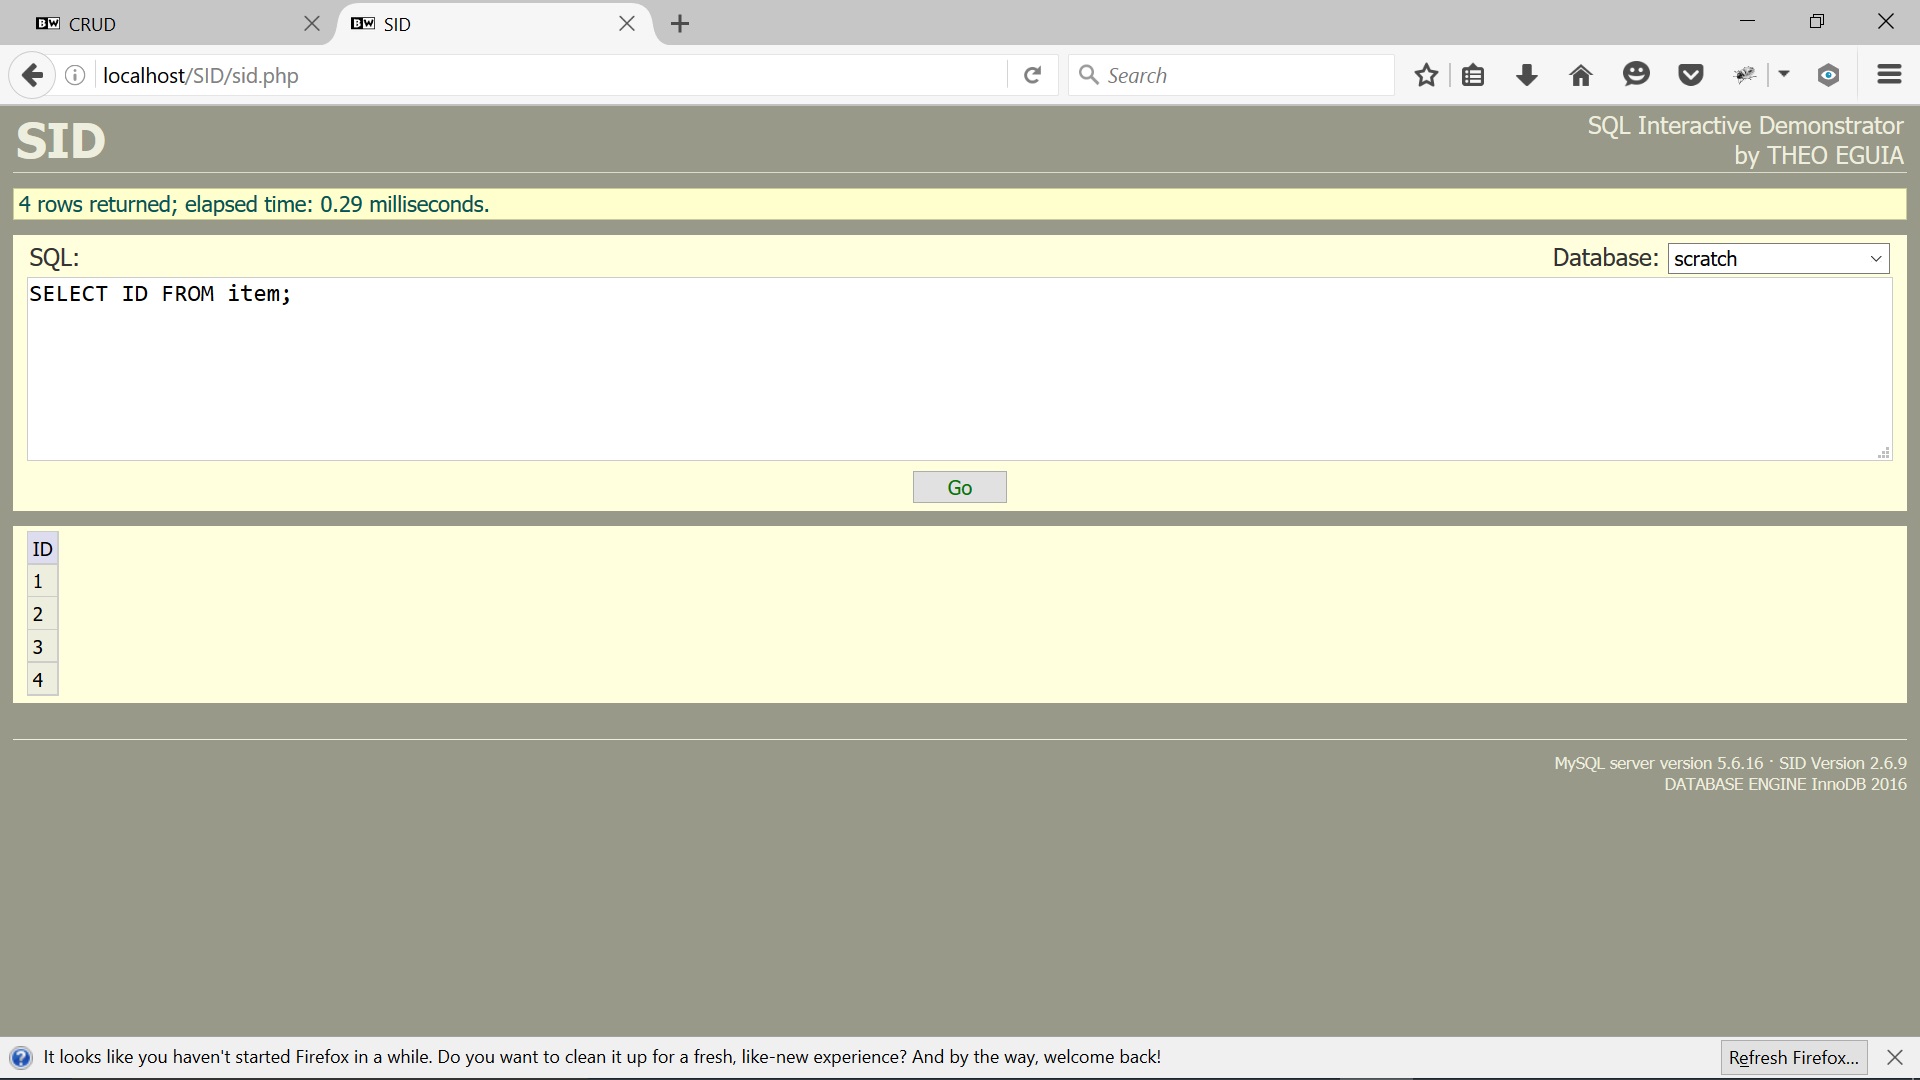Reload the SID page
Screen dimensions: 1920x1080
point(1032,75)
